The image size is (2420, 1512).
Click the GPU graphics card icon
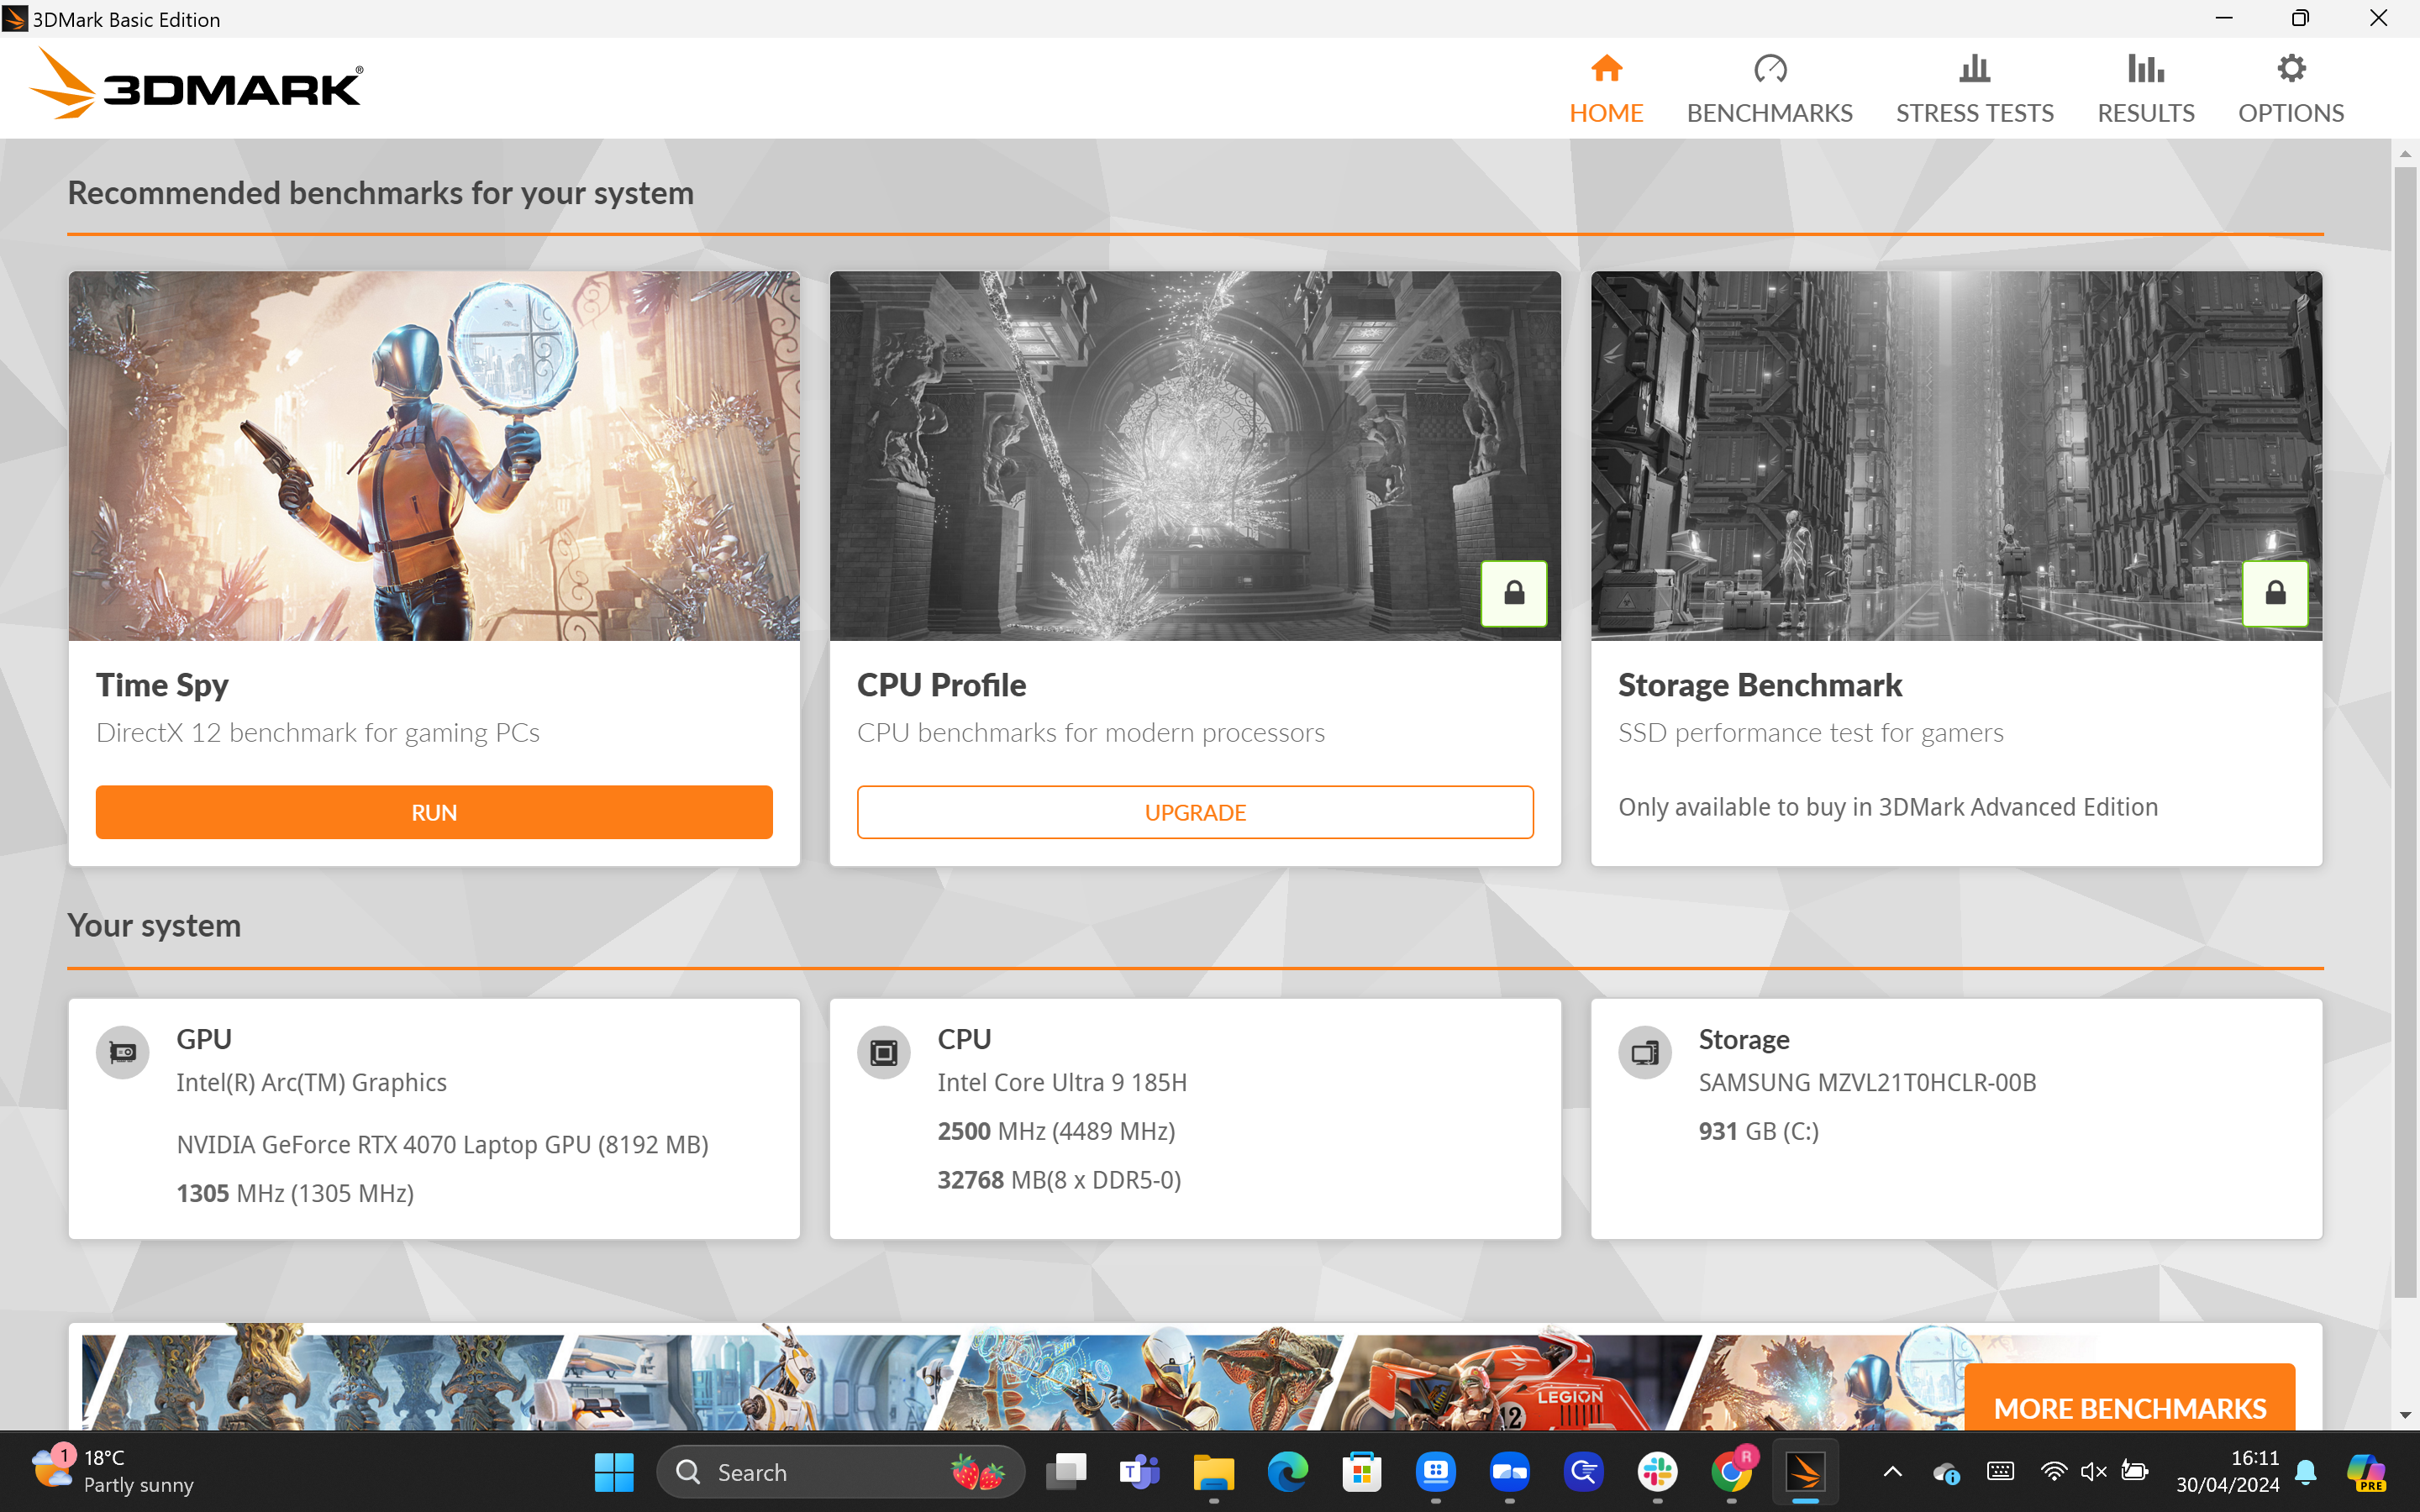point(123,1052)
